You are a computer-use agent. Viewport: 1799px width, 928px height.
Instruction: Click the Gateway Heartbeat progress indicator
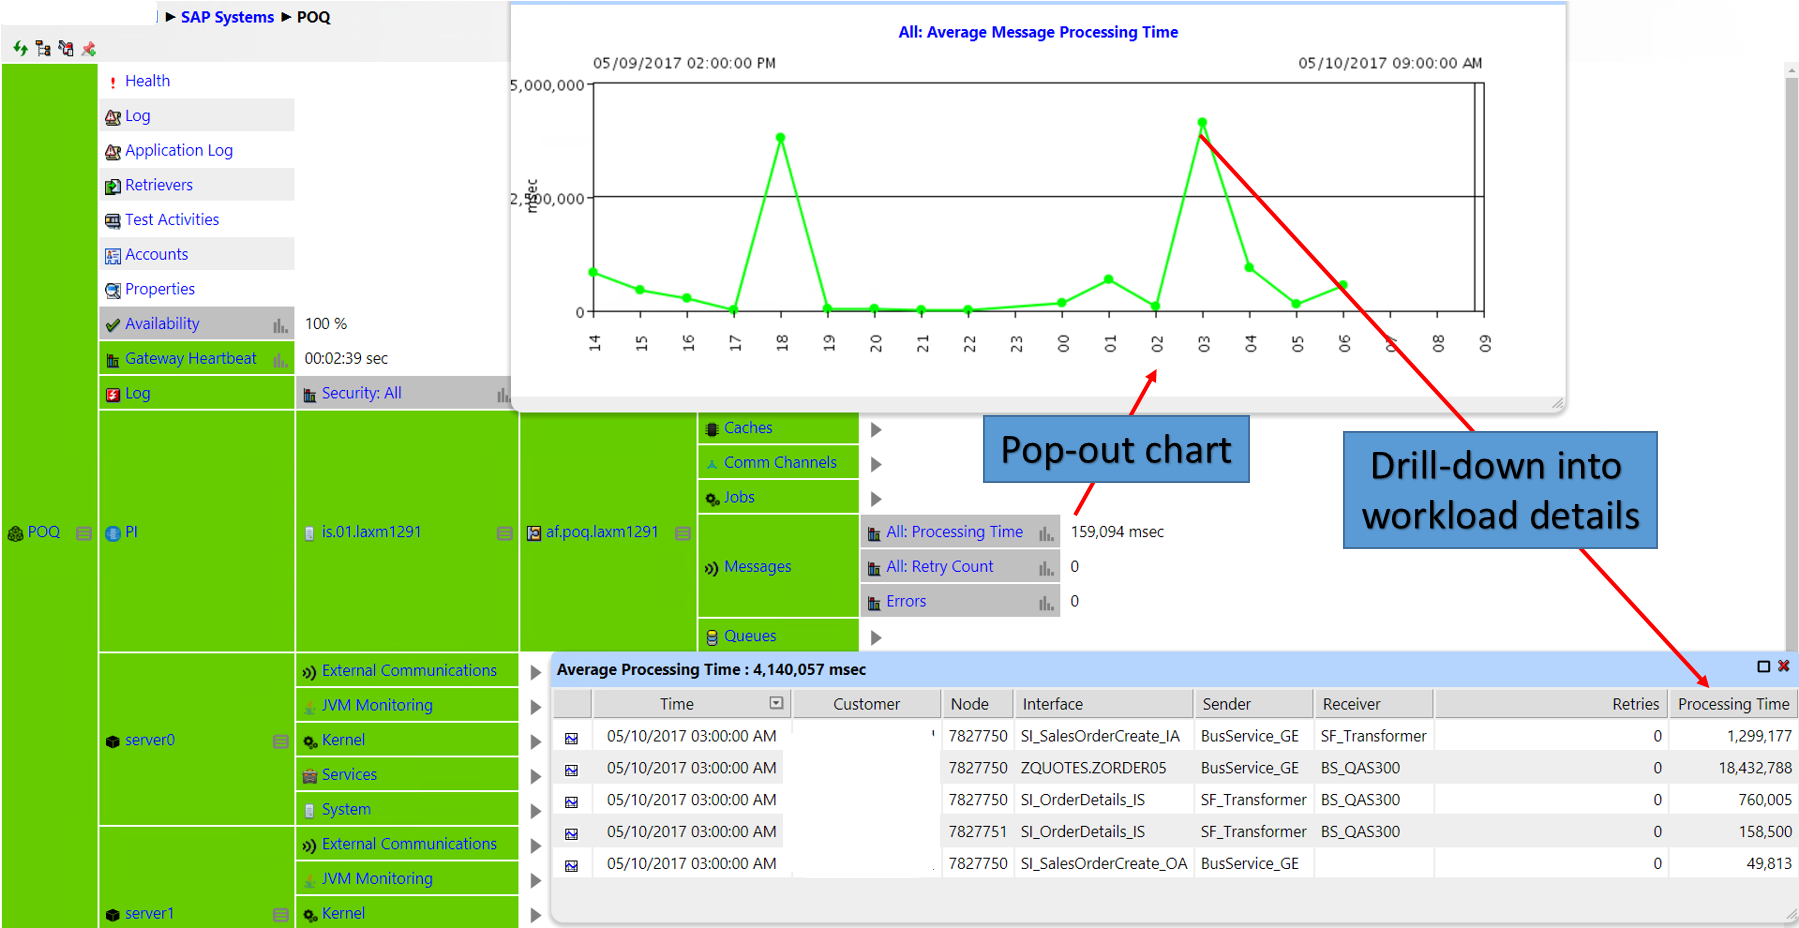279,360
